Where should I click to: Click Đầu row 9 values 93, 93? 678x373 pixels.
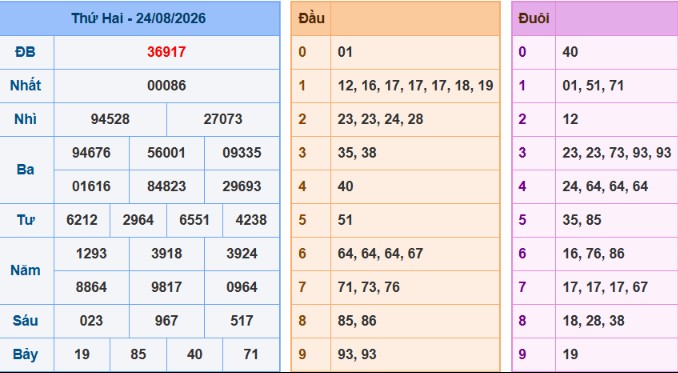357,354
